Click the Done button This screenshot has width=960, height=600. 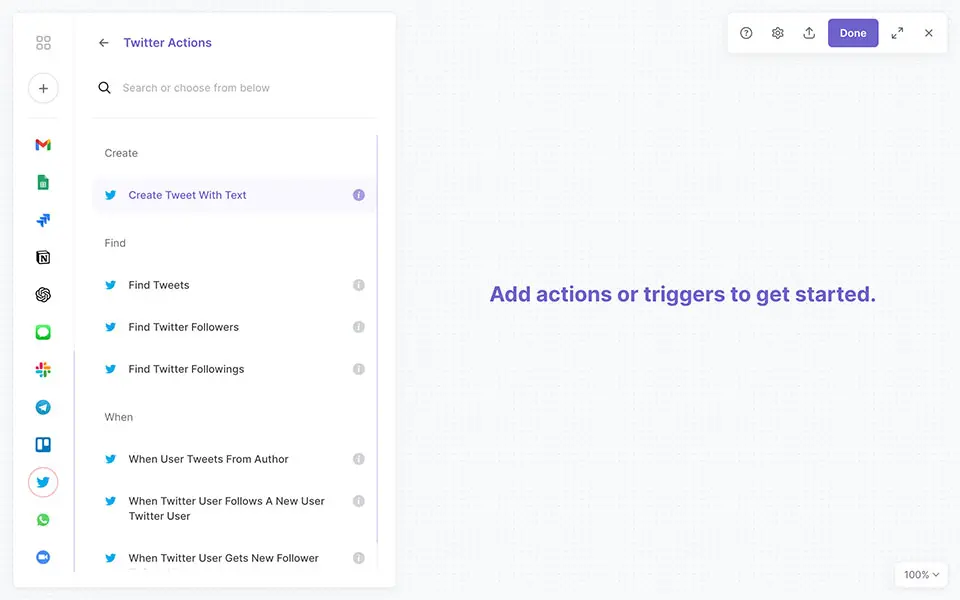click(853, 33)
